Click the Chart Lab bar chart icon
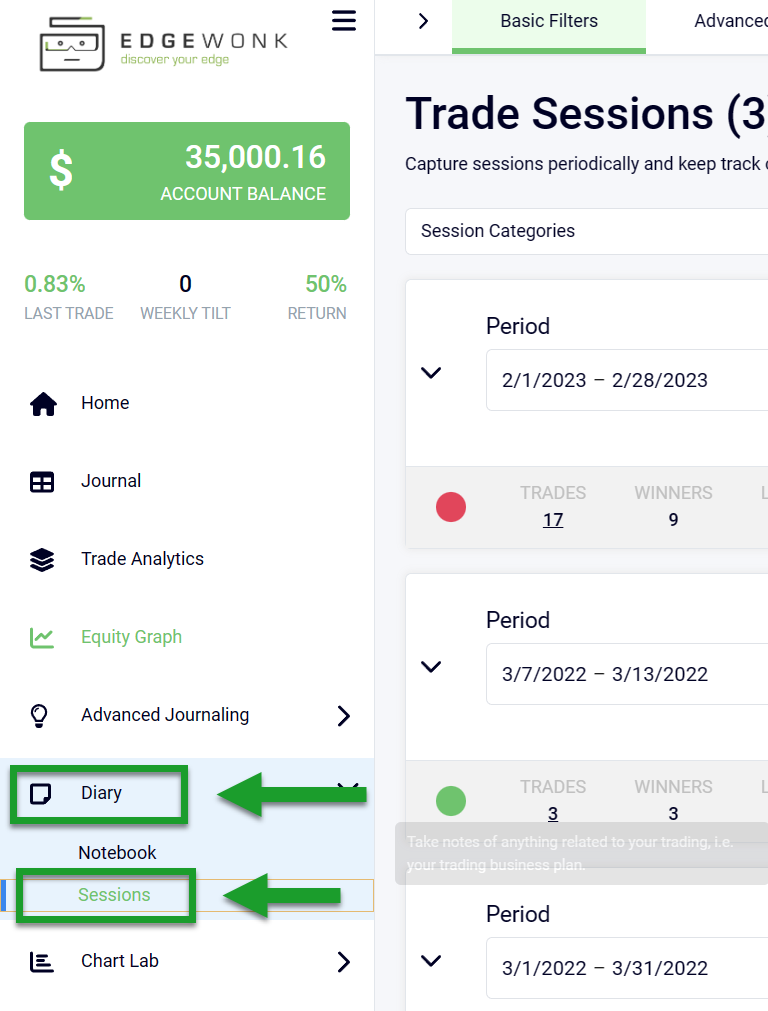Screen dimensions: 768x1011 click(x=42, y=962)
